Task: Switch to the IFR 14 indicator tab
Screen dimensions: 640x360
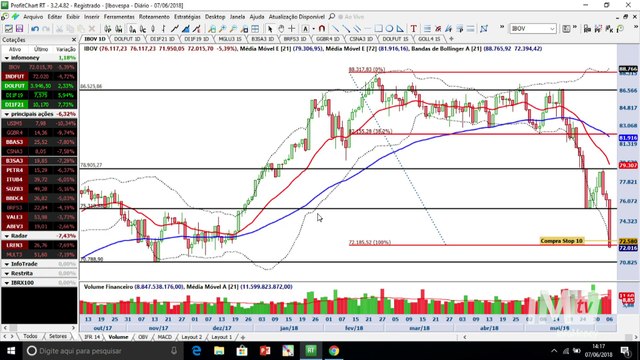Action: tap(92, 337)
